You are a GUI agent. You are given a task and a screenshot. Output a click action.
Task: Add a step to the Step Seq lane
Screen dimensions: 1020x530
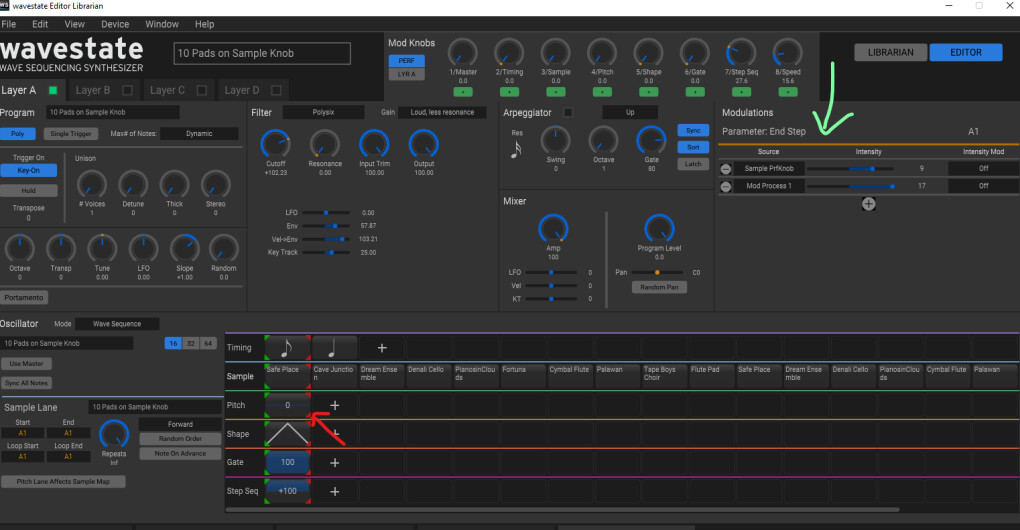[x=334, y=491]
